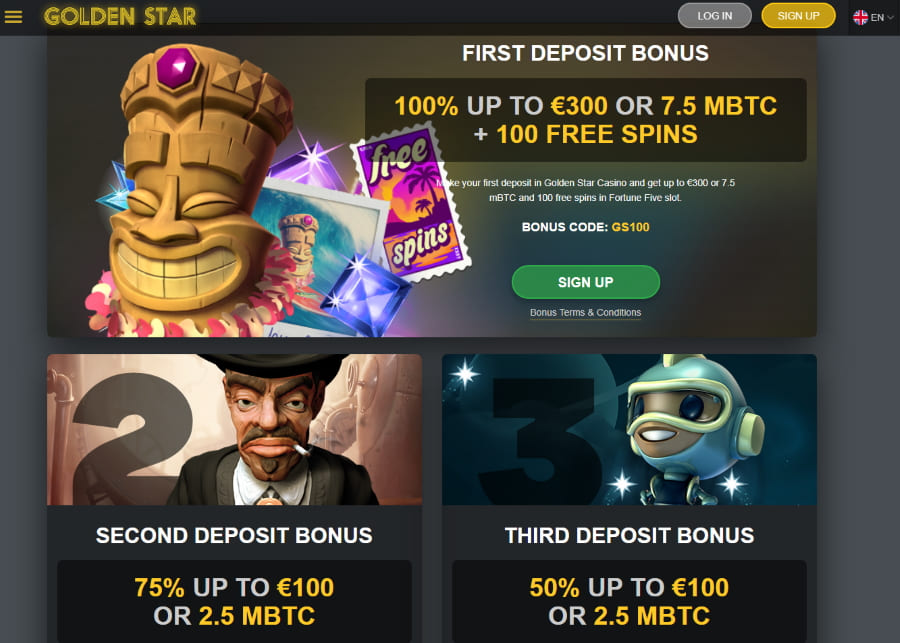Click the UK flag language icon
The image size is (900, 643).
click(860, 17)
